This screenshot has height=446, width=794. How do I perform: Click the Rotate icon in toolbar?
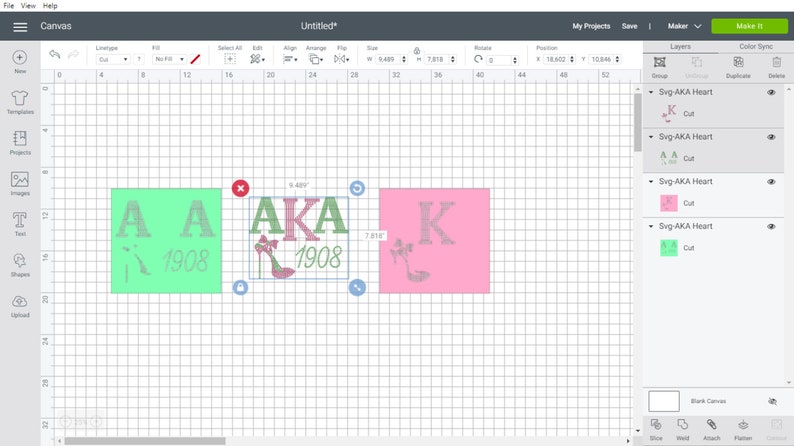478,59
